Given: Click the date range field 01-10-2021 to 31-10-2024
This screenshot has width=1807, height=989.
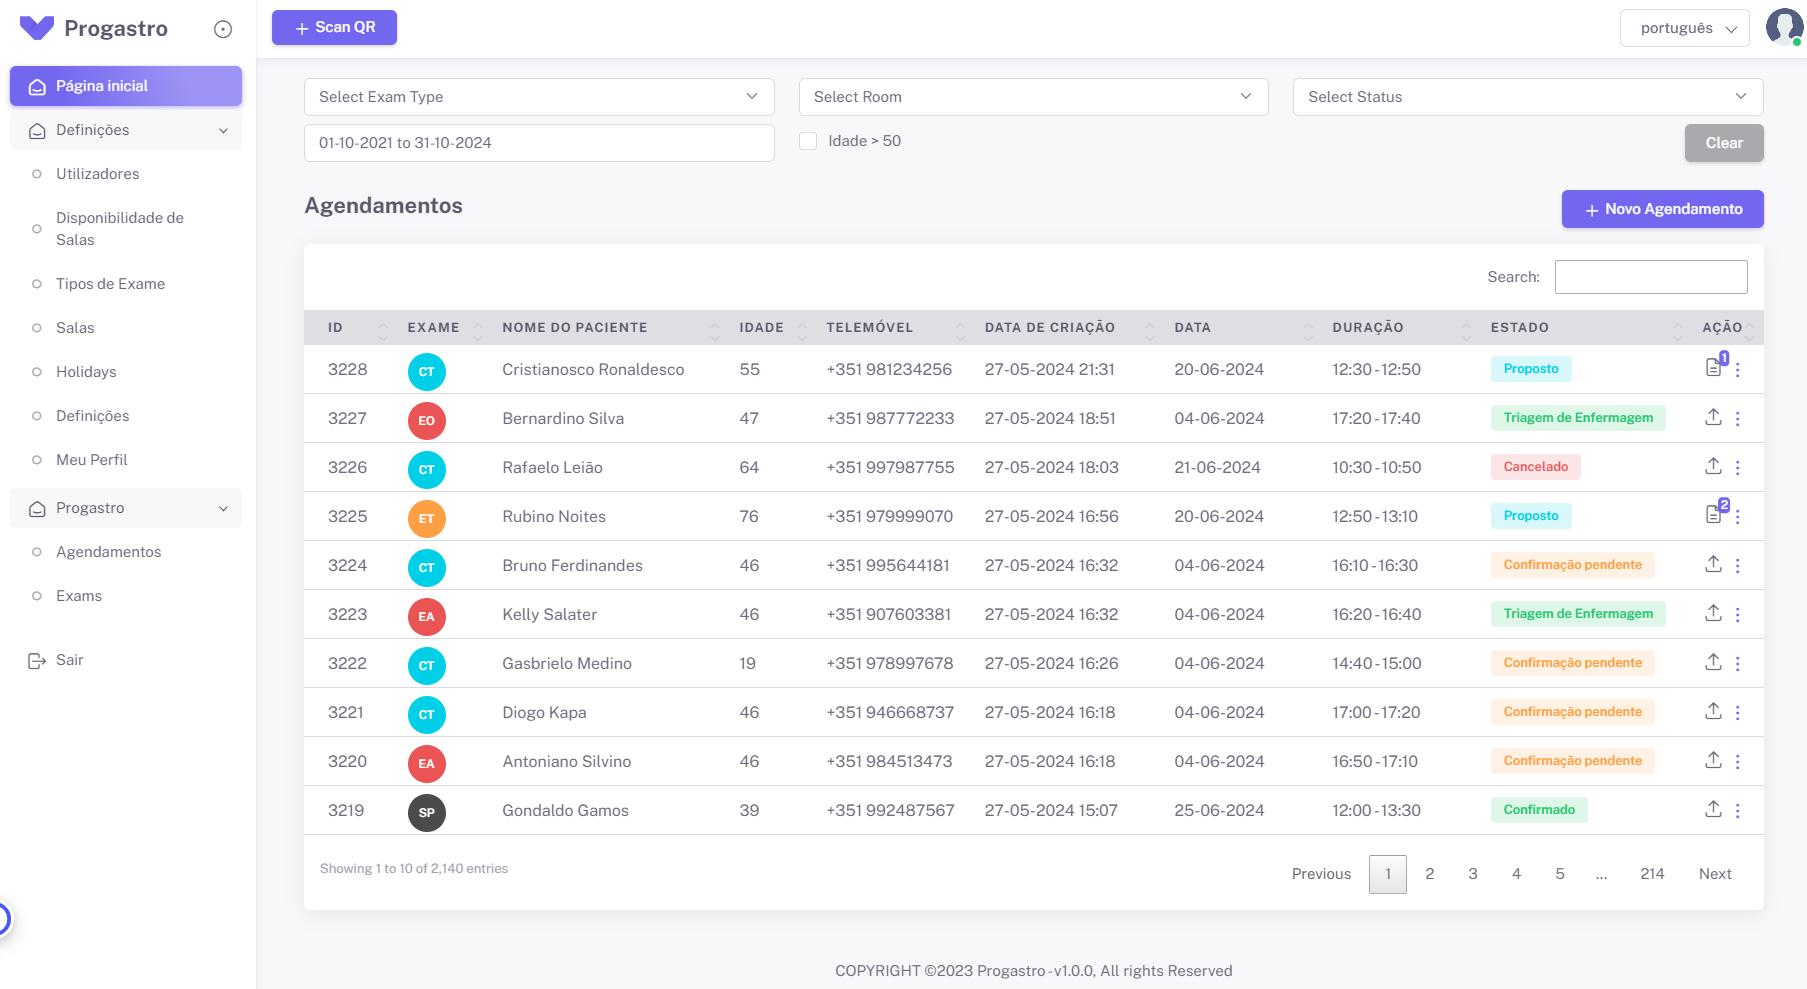Looking at the screenshot, I should coord(539,143).
